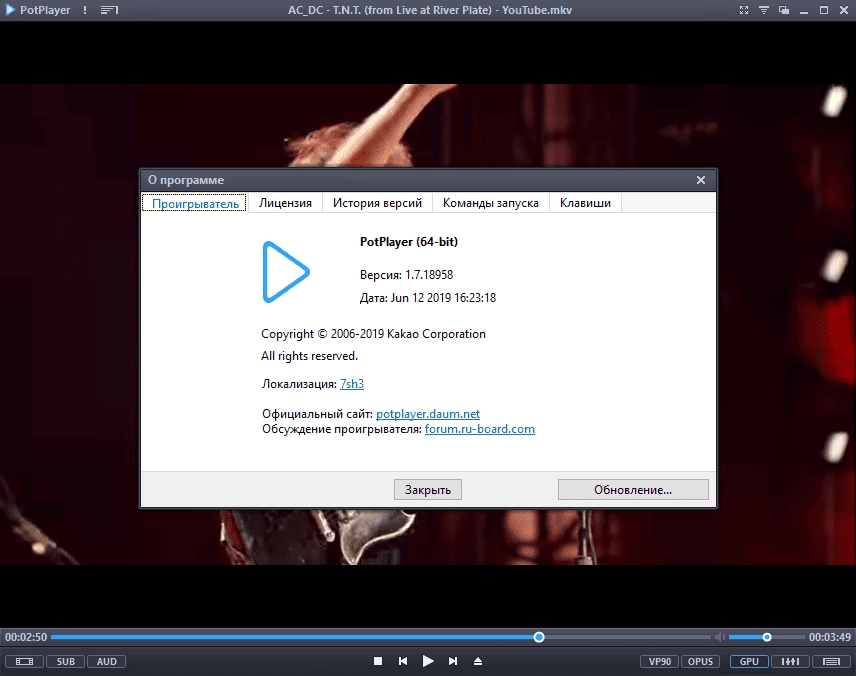Open the forum.ru-board.com link
The width and height of the screenshot is (856, 676).
(x=480, y=429)
